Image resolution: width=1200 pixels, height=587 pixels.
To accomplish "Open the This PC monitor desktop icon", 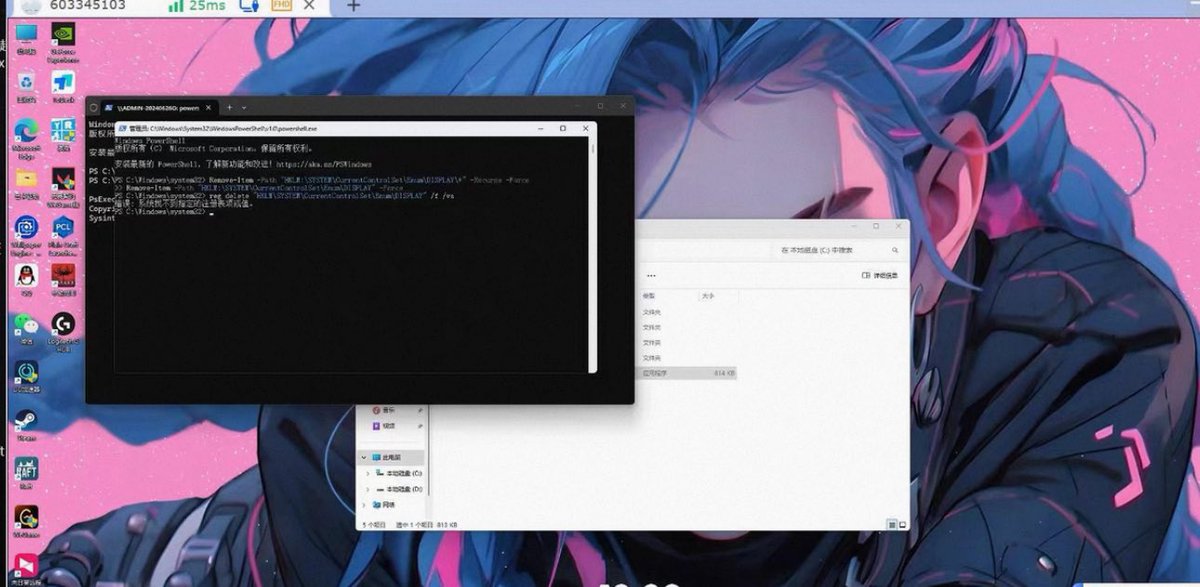I will coord(26,38).
